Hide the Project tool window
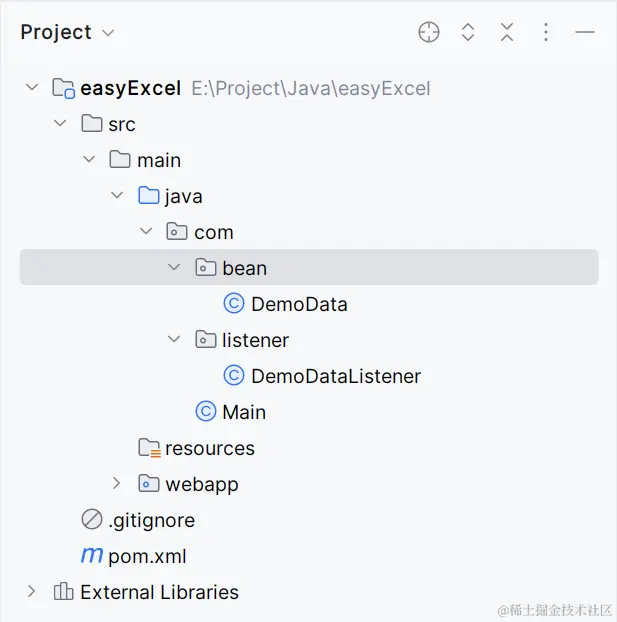The width and height of the screenshot is (617, 622). click(x=584, y=32)
